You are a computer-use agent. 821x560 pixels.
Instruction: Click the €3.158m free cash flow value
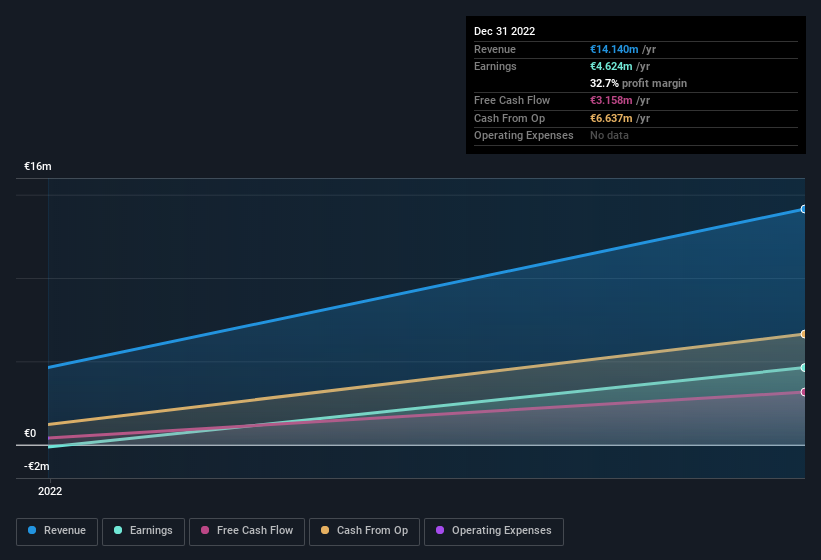(611, 100)
